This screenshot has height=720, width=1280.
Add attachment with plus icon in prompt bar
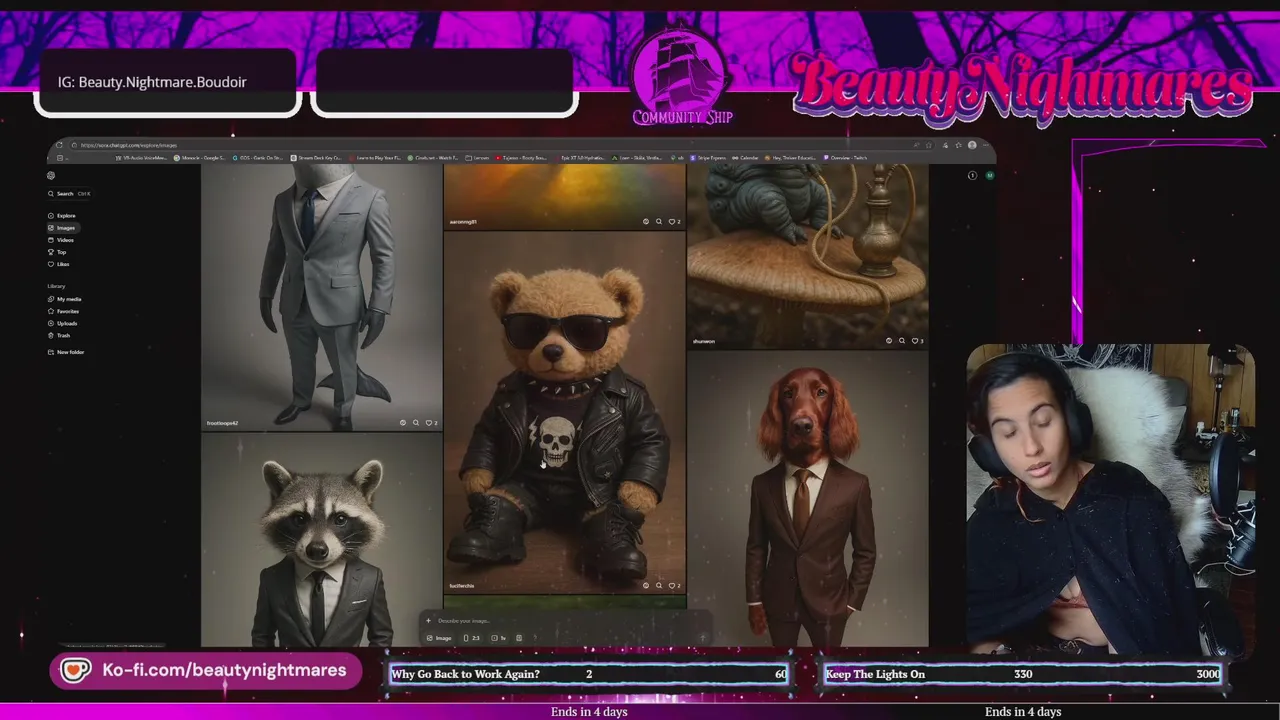428,621
